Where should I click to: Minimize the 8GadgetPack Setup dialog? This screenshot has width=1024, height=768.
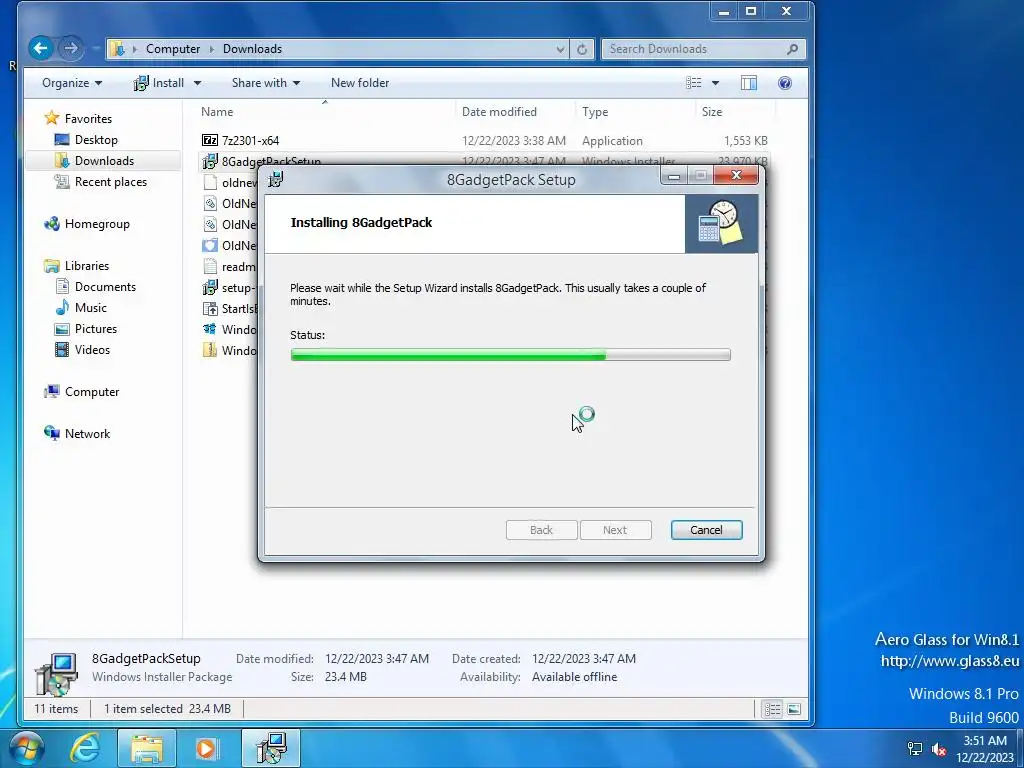pyautogui.click(x=674, y=176)
